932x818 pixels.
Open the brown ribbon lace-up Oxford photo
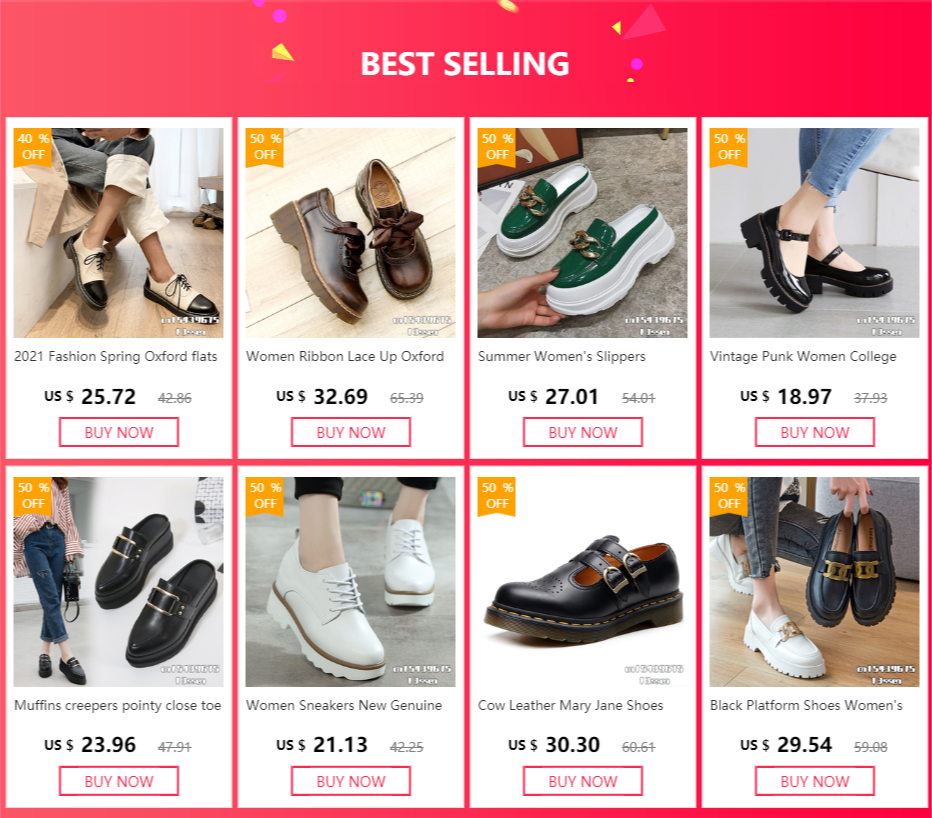tap(351, 233)
